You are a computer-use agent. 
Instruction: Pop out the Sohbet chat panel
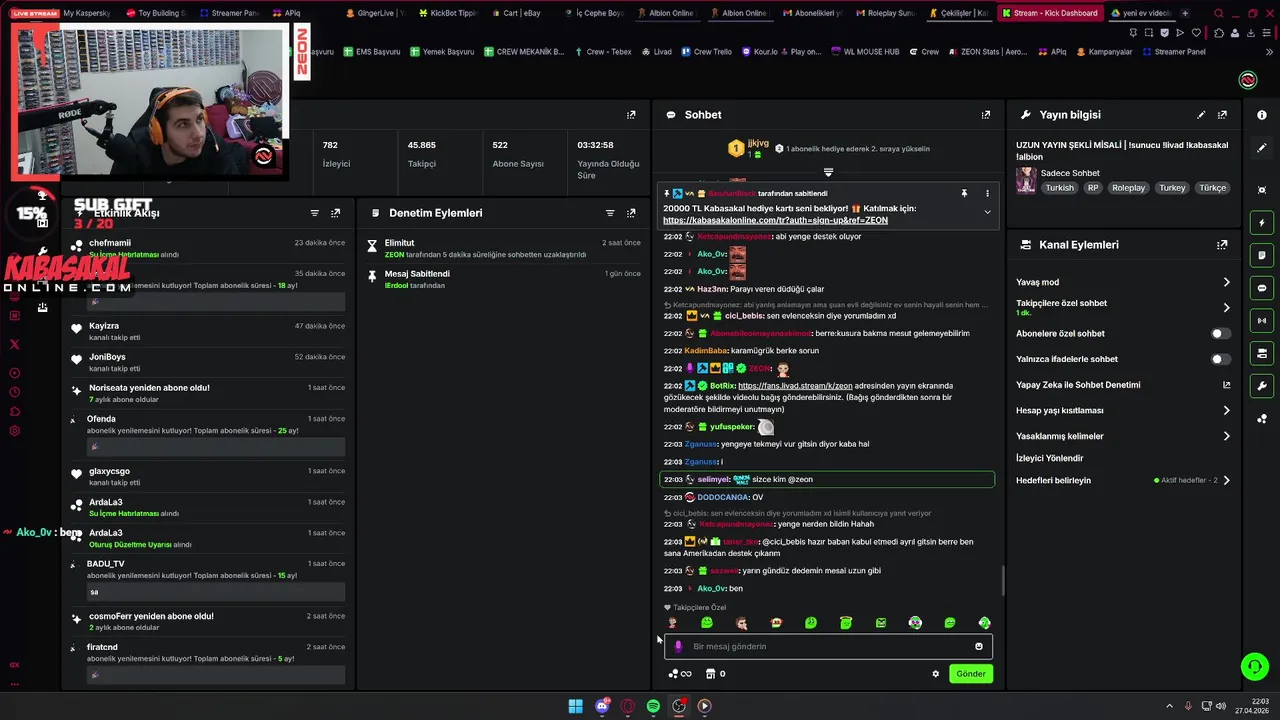[x=986, y=115]
